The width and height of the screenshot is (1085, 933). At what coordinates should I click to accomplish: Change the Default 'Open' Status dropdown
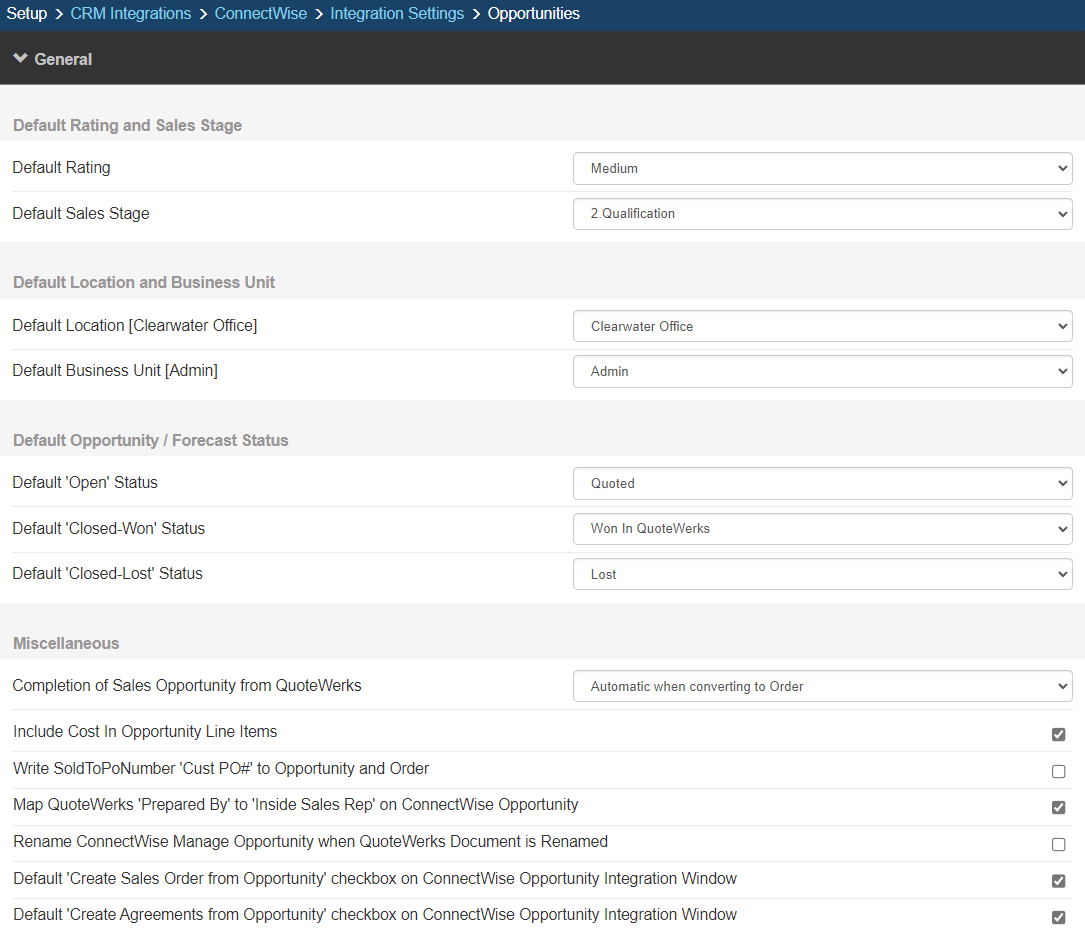point(822,483)
